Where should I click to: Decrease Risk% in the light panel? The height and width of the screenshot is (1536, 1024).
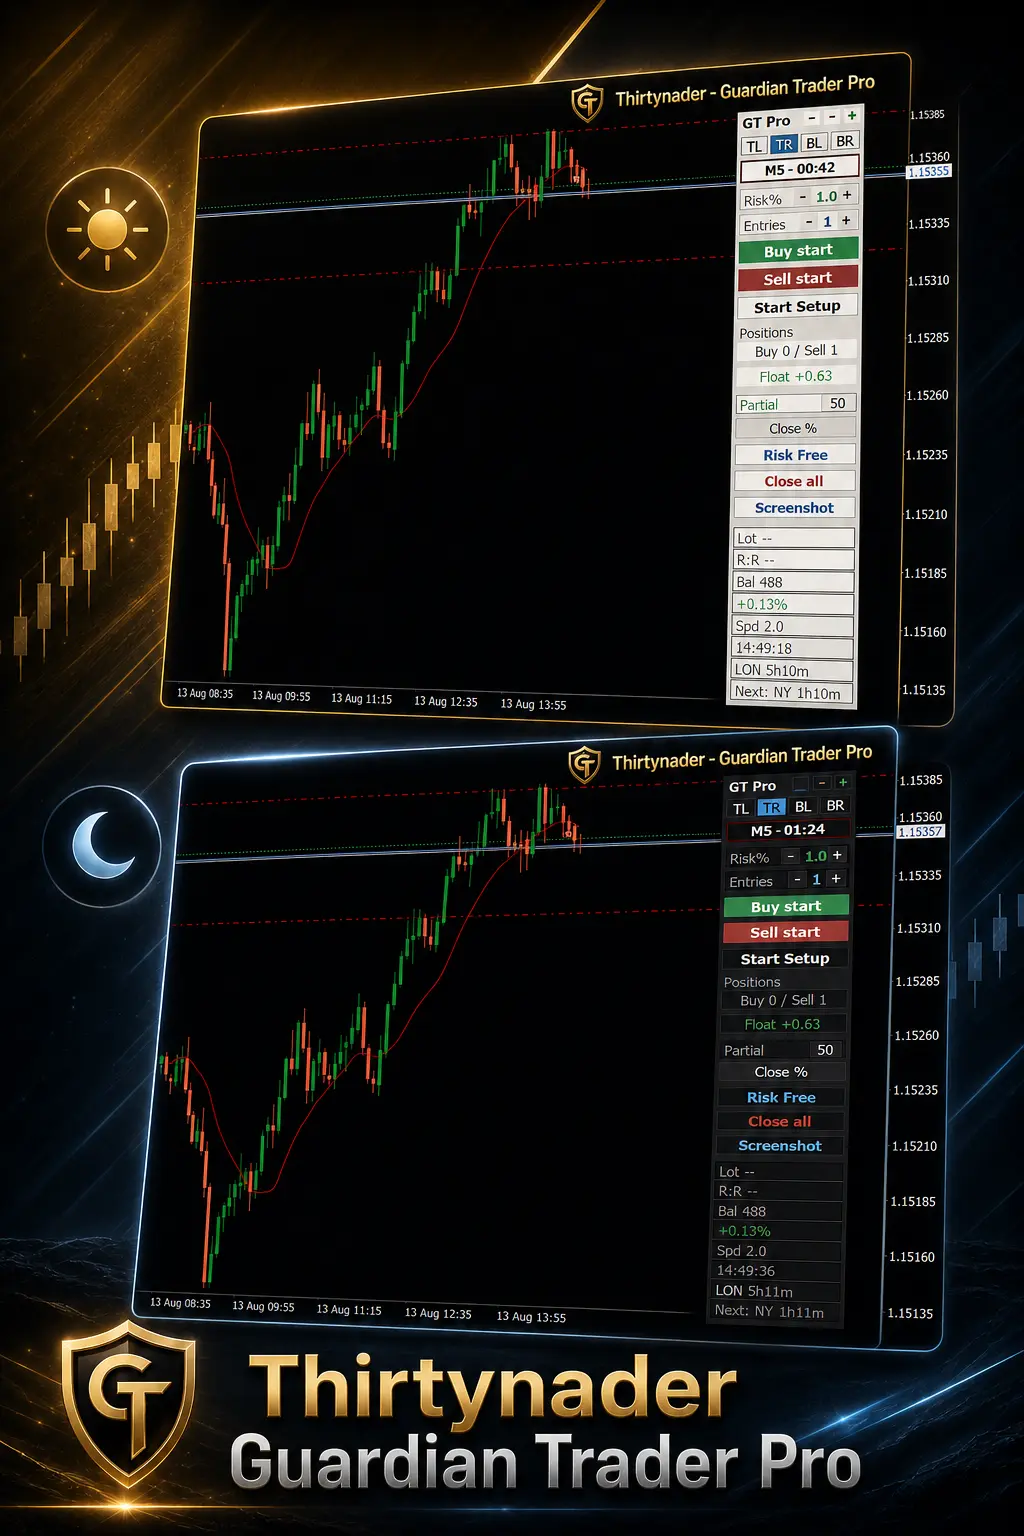click(x=802, y=197)
